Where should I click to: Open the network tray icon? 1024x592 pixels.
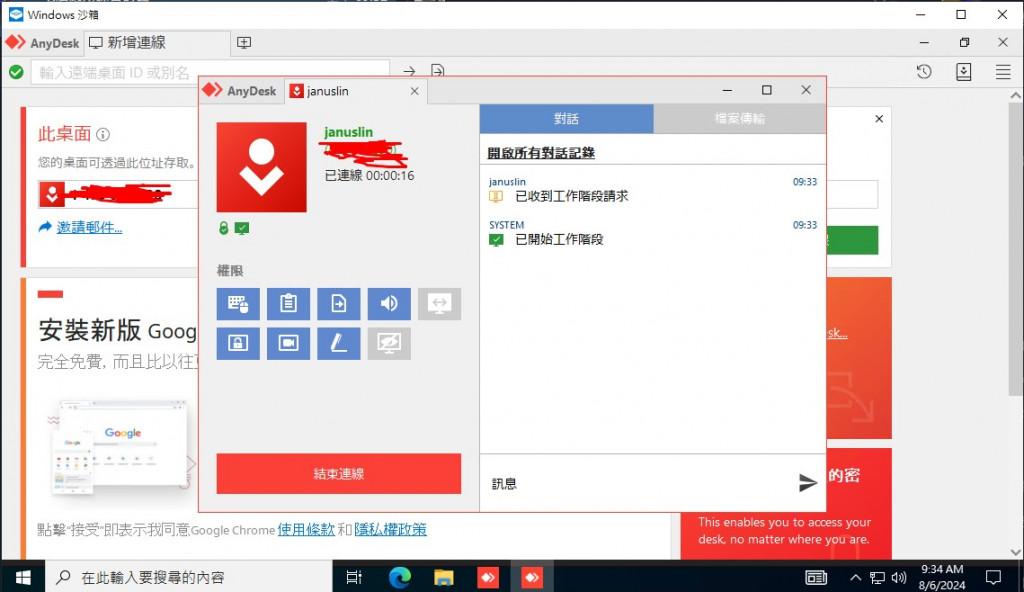pos(878,578)
